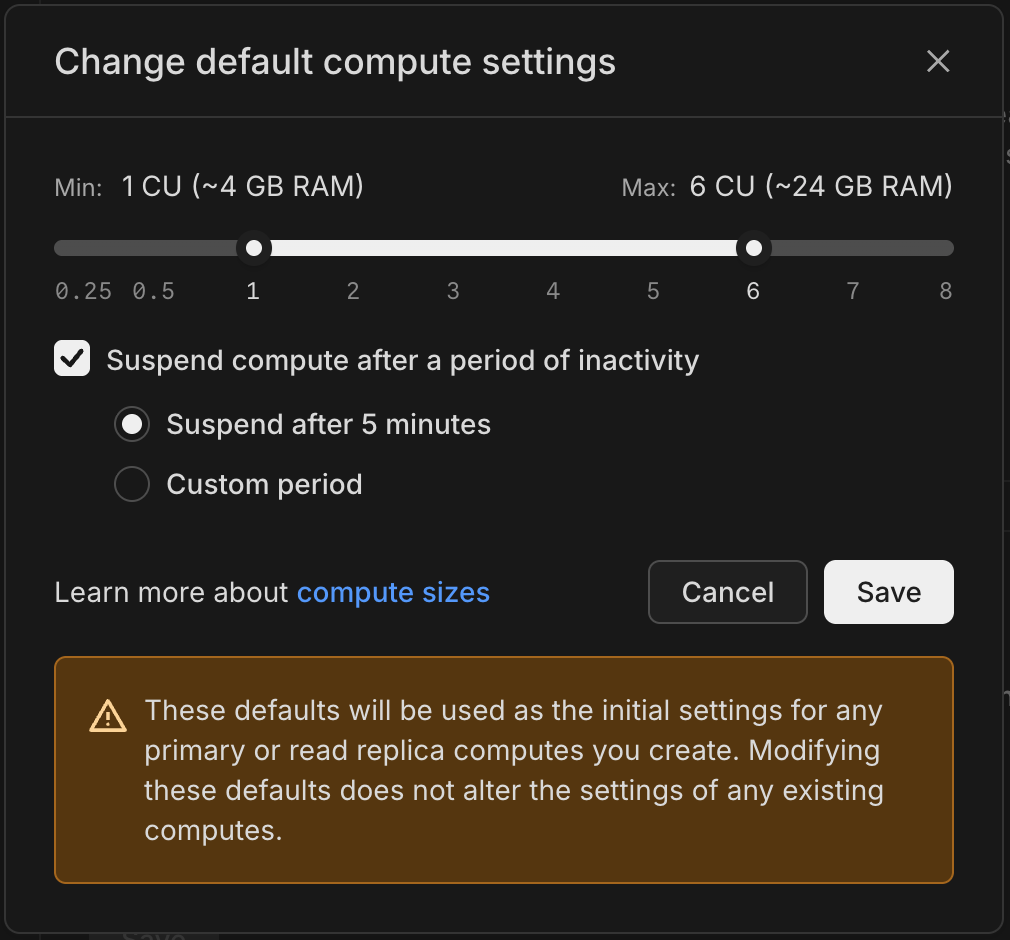Image resolution: width=1010 pixels, height=940 pixels.
Task: Click the 4 CU slider mark
Action: tap(553, 291)
